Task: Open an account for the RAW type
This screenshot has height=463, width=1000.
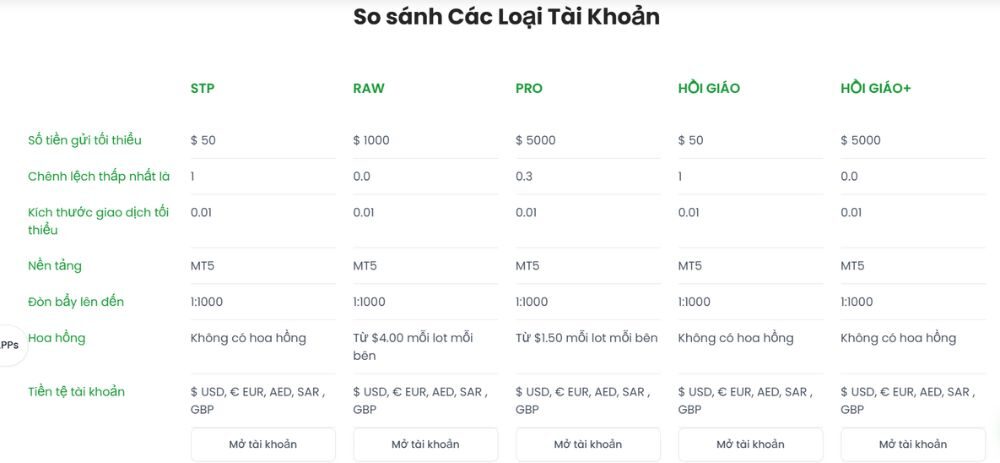Action: click(x=425, y=444)
